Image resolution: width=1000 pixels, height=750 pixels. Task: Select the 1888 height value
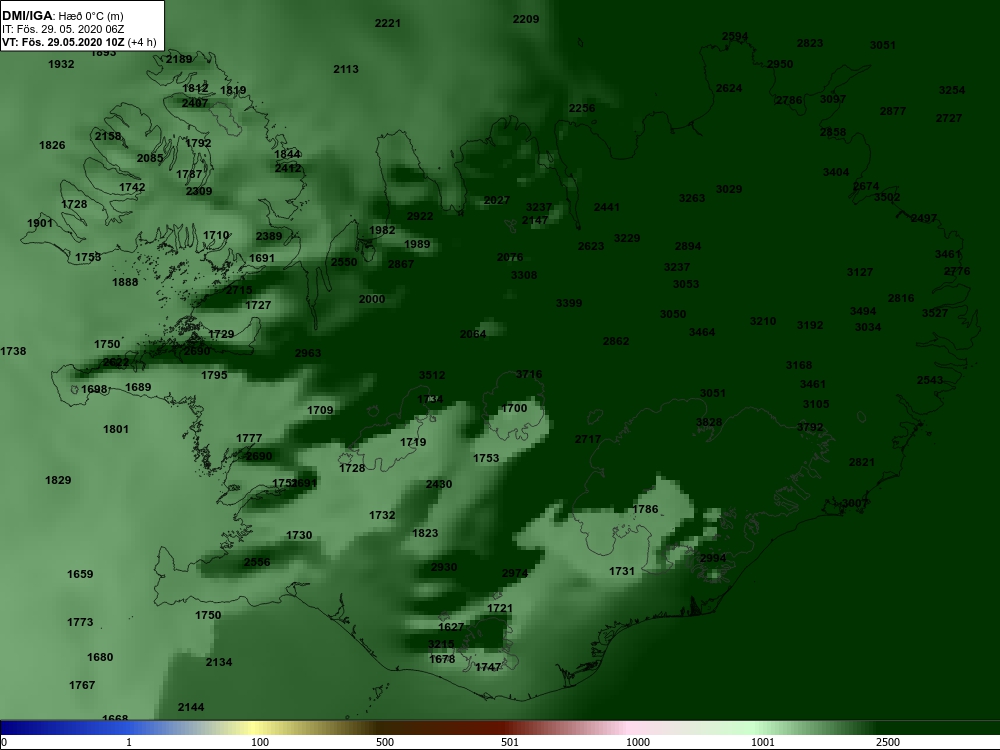click(x=125, y=283)
